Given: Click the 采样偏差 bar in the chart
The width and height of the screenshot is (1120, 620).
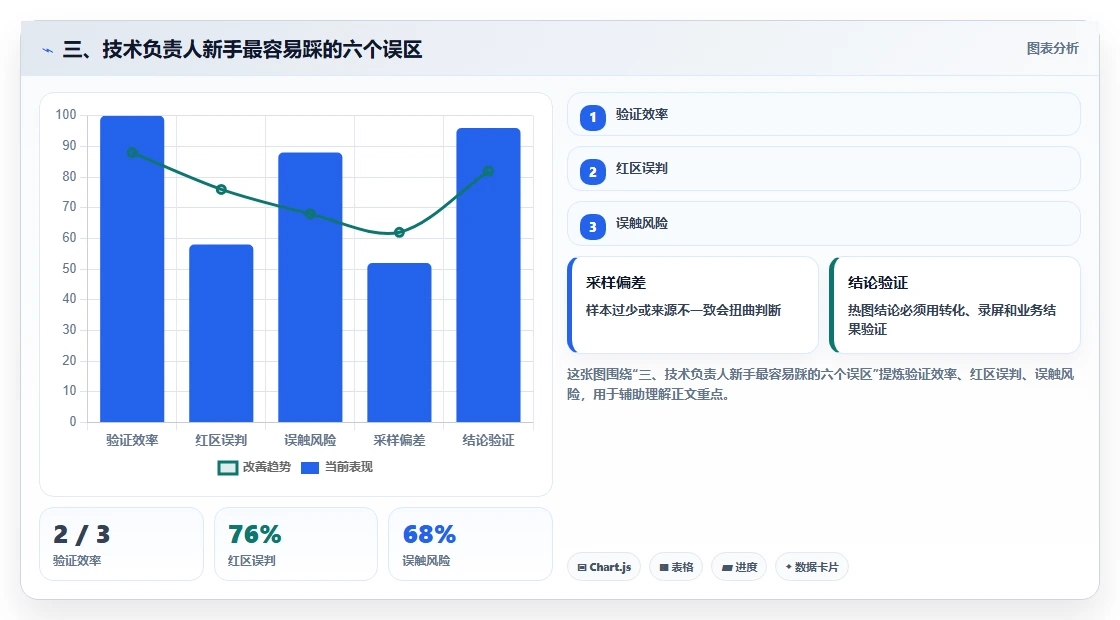Looking at the screenshot, I should [399, 342].
